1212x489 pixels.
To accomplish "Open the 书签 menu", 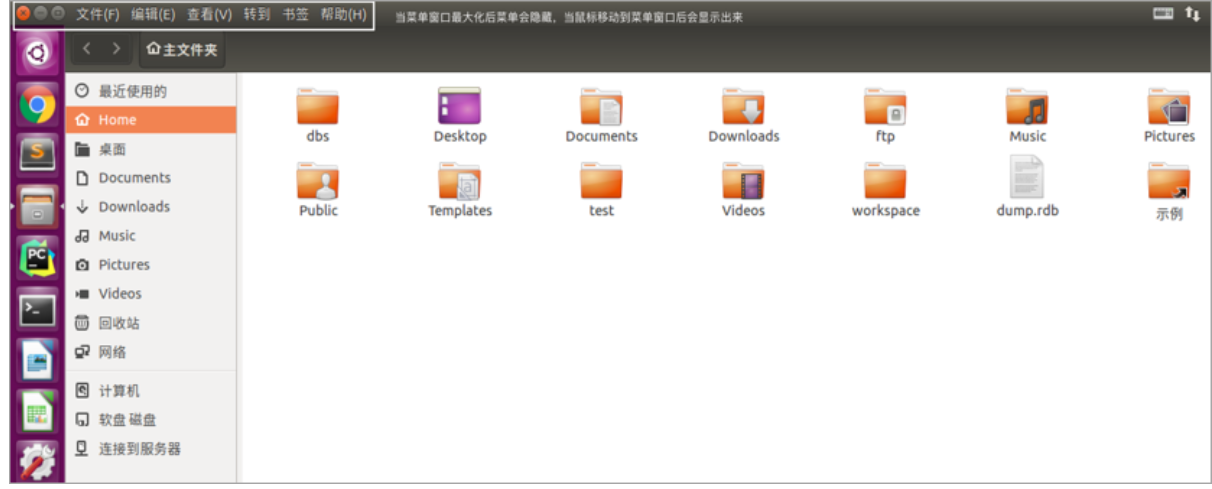I will point(296,15).
